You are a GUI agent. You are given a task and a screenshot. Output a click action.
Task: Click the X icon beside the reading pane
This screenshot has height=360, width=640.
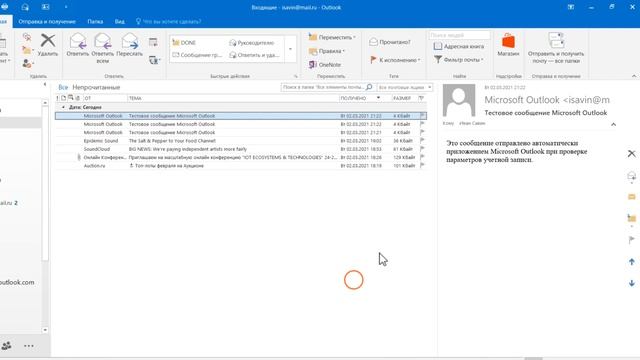coord(631,153)
